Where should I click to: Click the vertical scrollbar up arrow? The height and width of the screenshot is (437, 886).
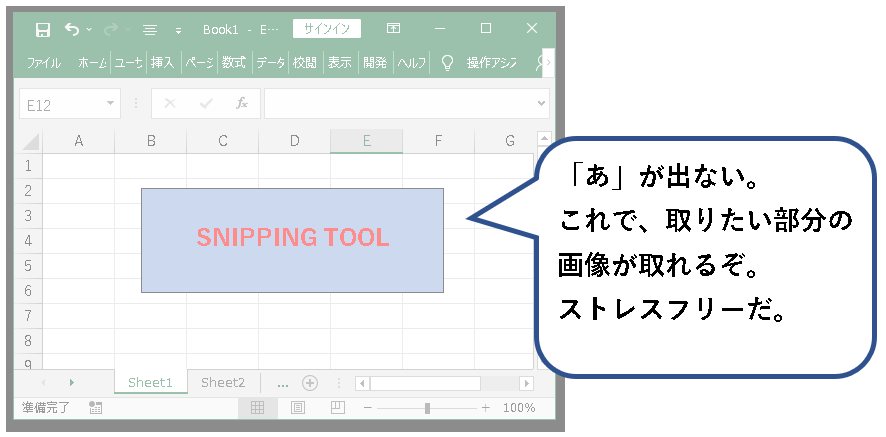click(x=544, y=138)
